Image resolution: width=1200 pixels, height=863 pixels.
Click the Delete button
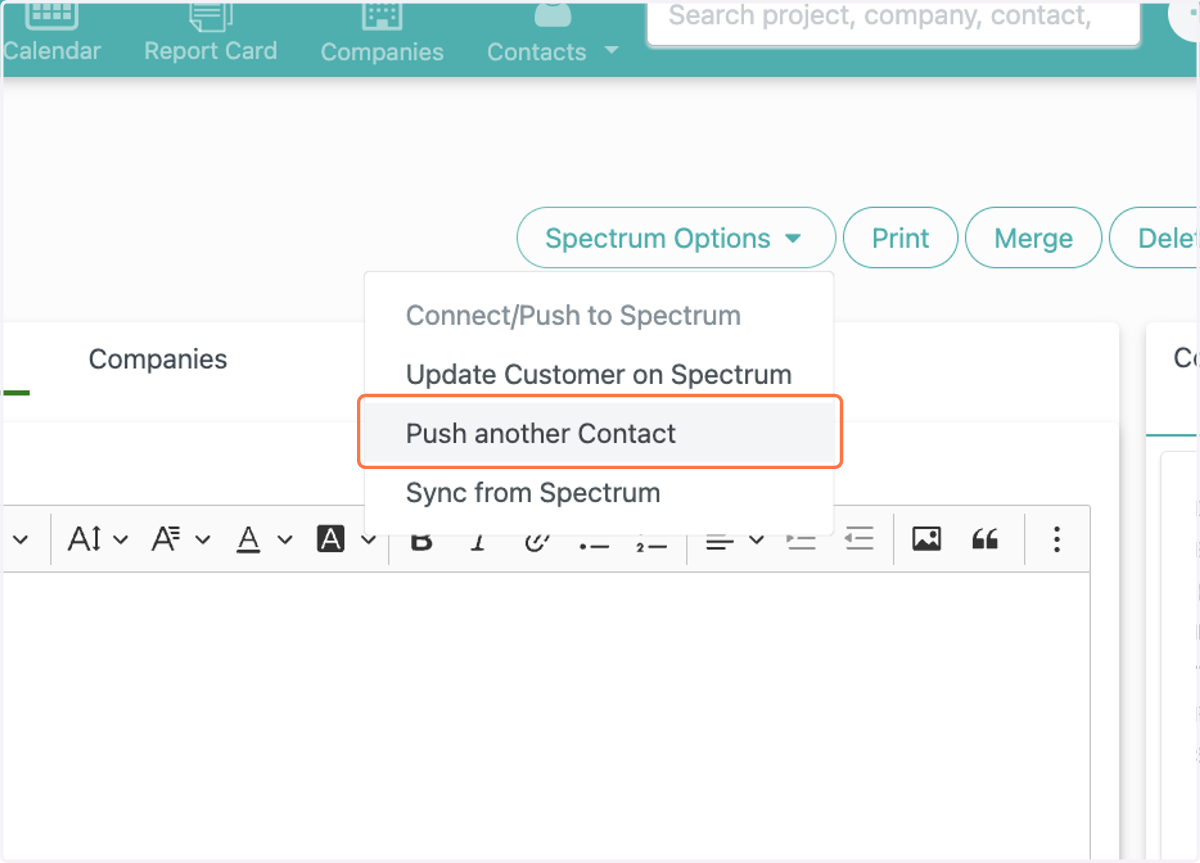tap(1155, 238)
